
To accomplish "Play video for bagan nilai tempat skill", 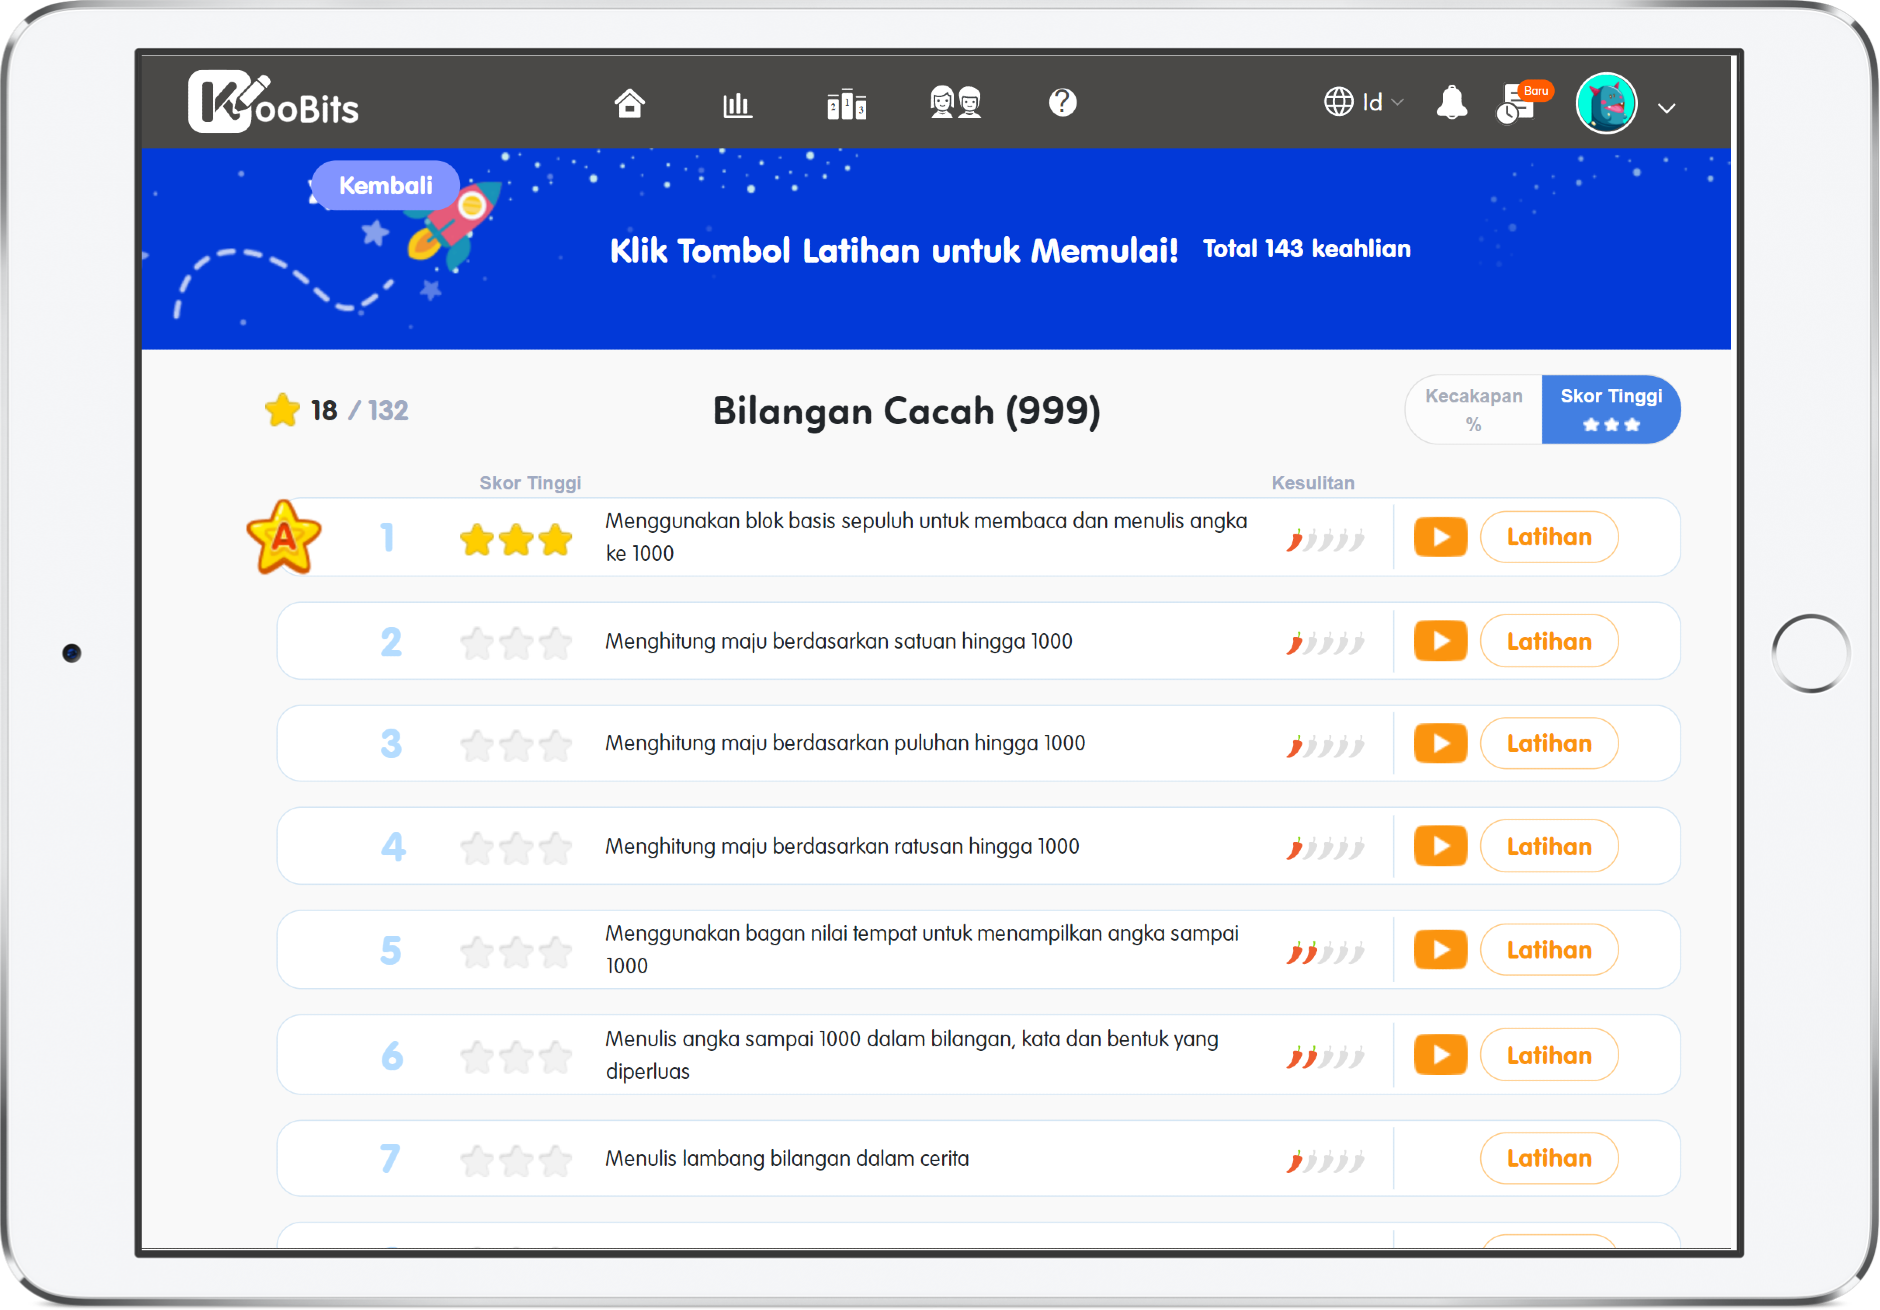I will click(1440, 949).
